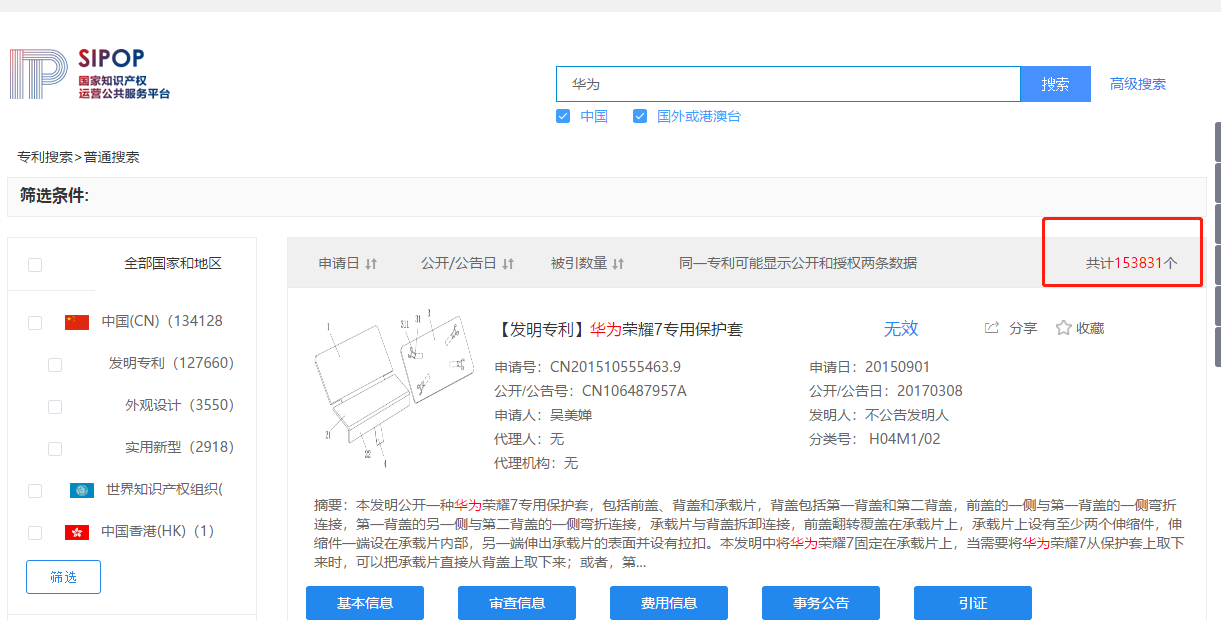Click publication date value 20170308
Screen dimensions: 1221x621
pyautogui.click(x=929, y=391)
